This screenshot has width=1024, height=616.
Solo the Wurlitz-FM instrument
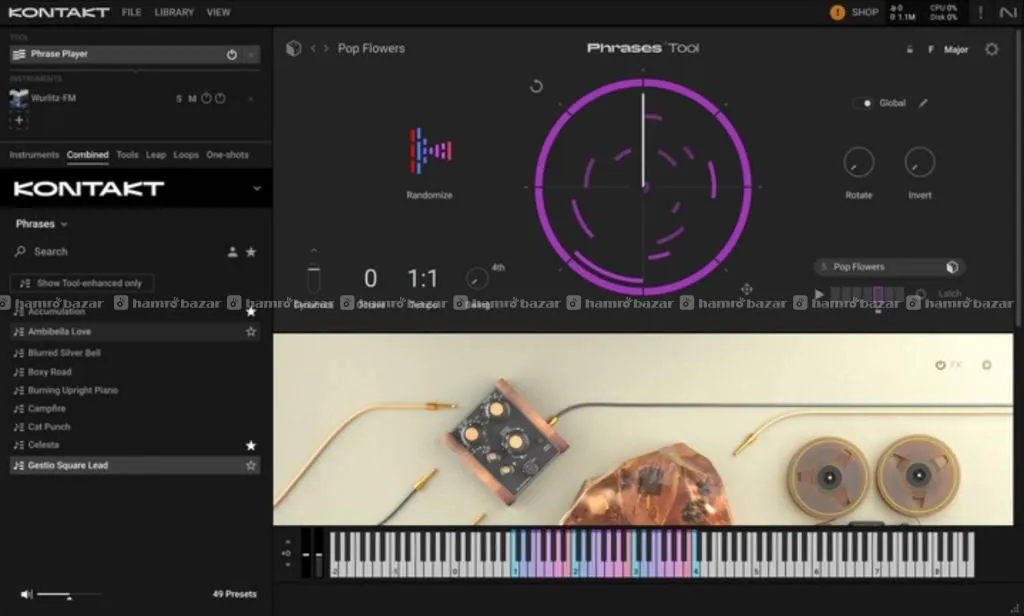coord(179,99)
